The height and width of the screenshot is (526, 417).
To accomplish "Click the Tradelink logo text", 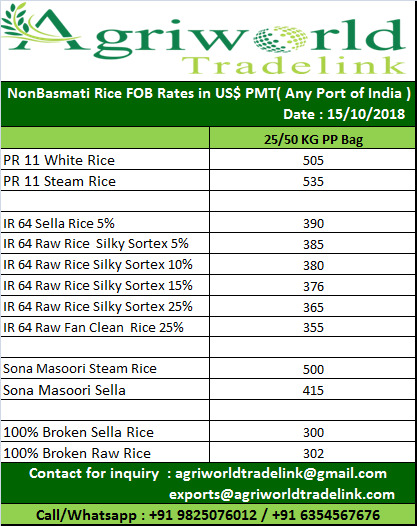I will (x=294, y=65).
